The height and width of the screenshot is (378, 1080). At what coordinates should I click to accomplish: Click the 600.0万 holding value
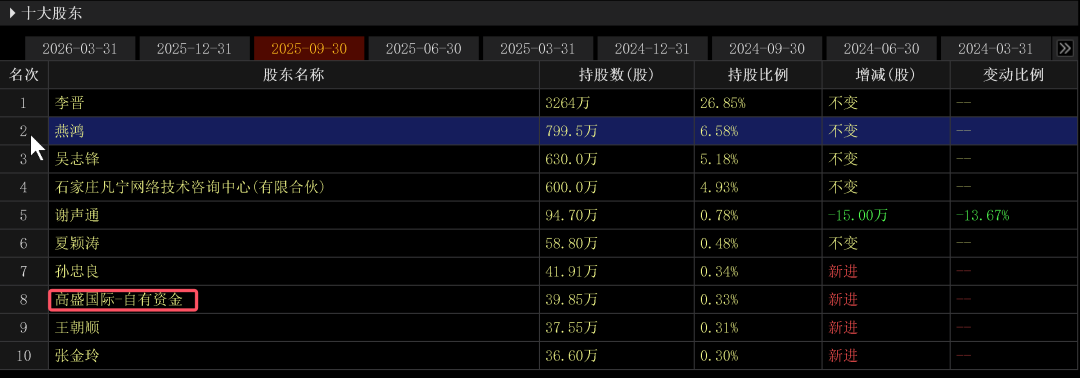click(571, 187)
